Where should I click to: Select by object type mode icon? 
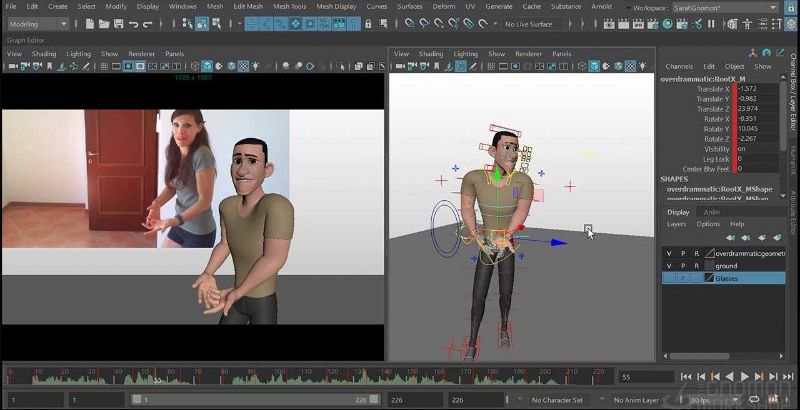(x=202, y=24)
